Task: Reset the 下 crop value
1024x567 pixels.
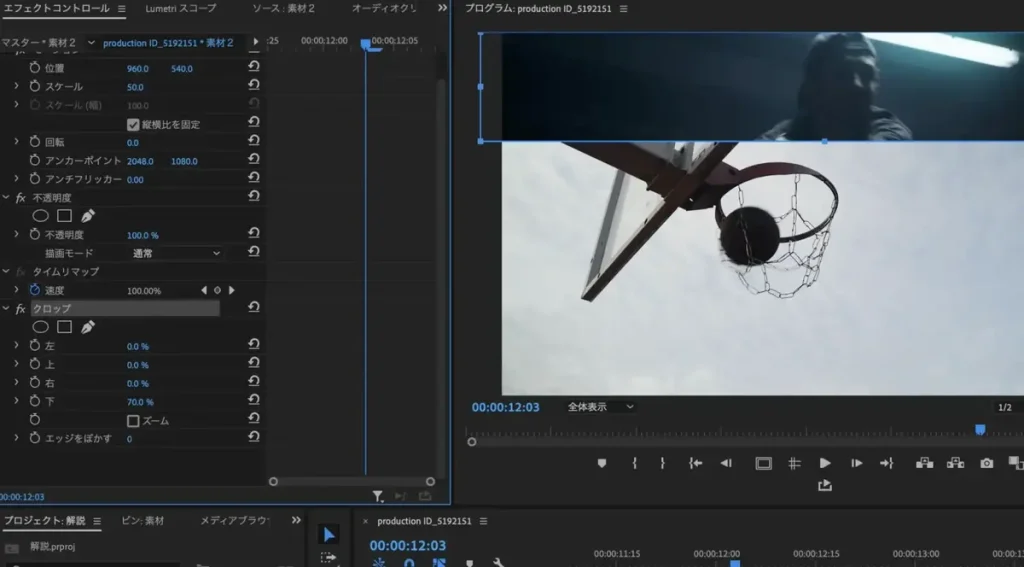Action: click(x=254, y=400)
